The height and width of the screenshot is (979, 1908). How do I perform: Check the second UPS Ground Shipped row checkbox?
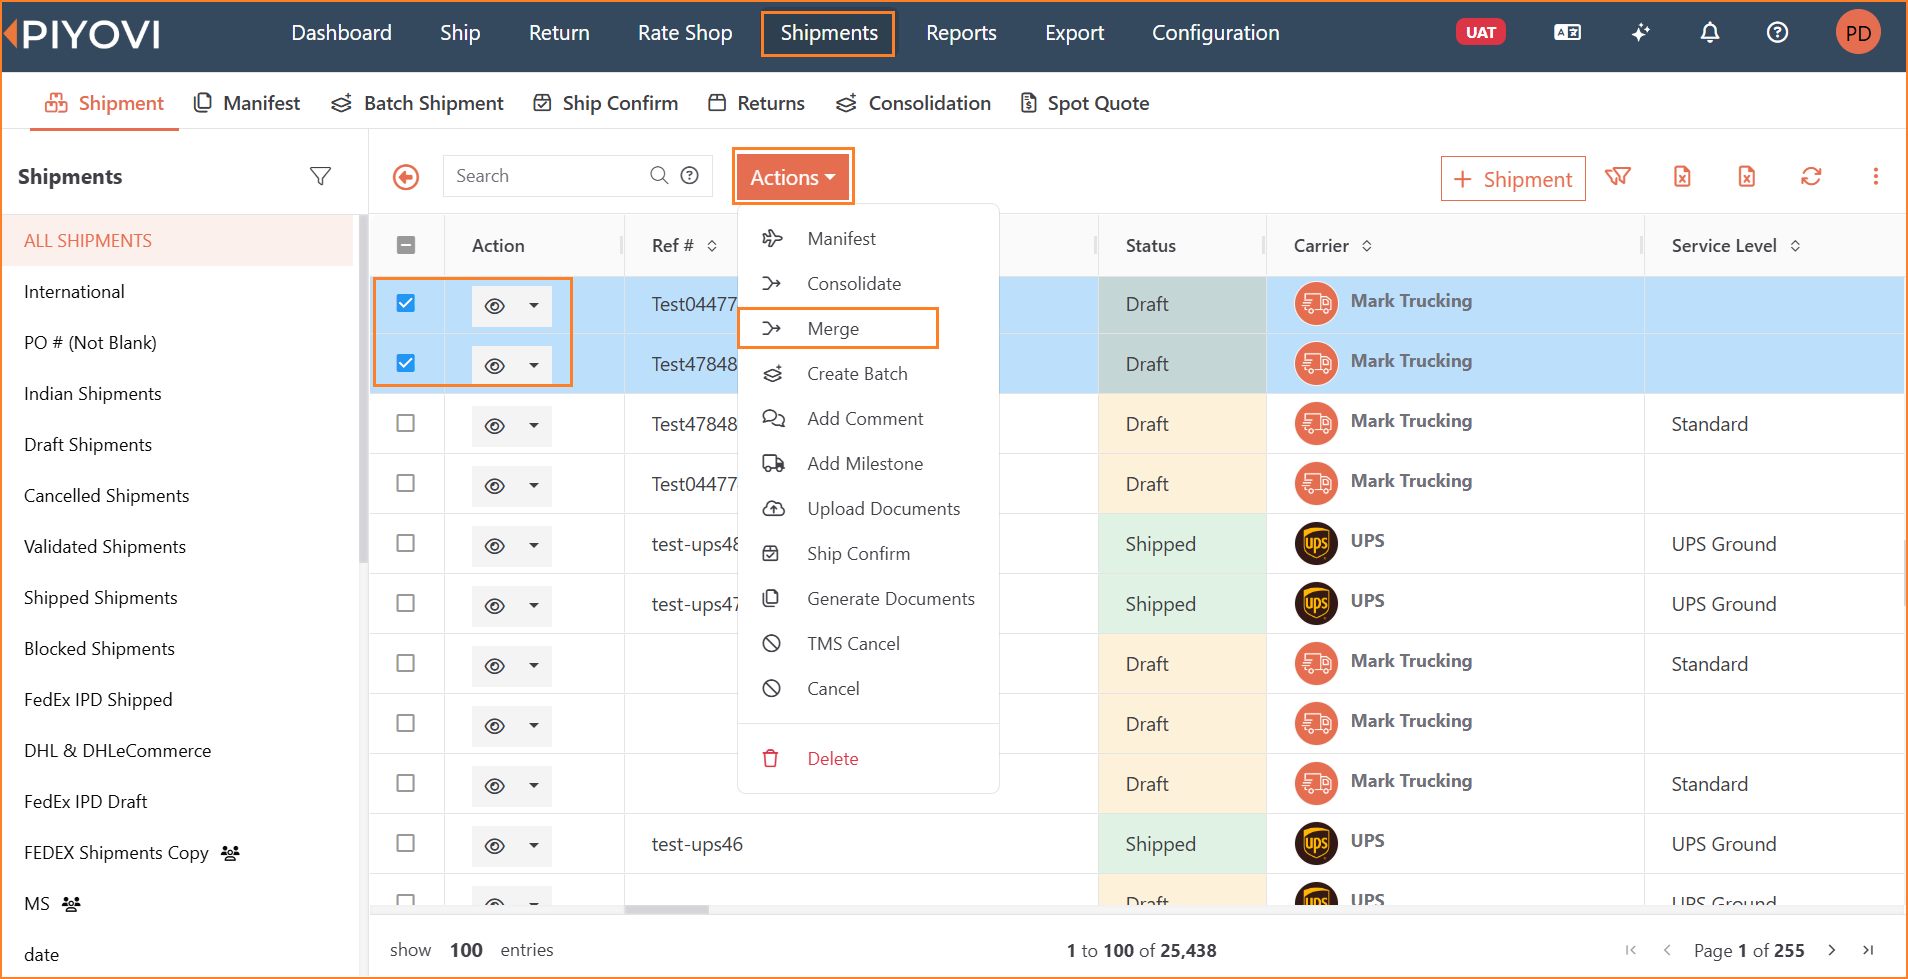[406, 604]
